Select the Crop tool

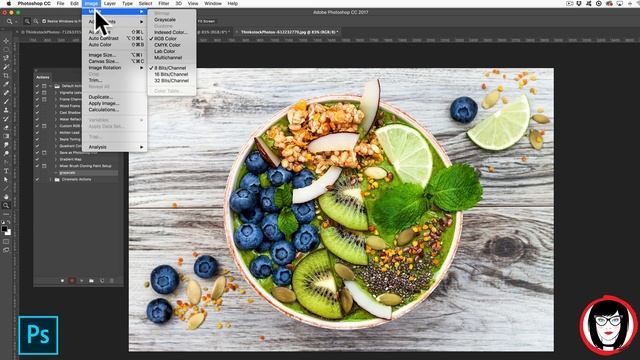tap(6, 76)
